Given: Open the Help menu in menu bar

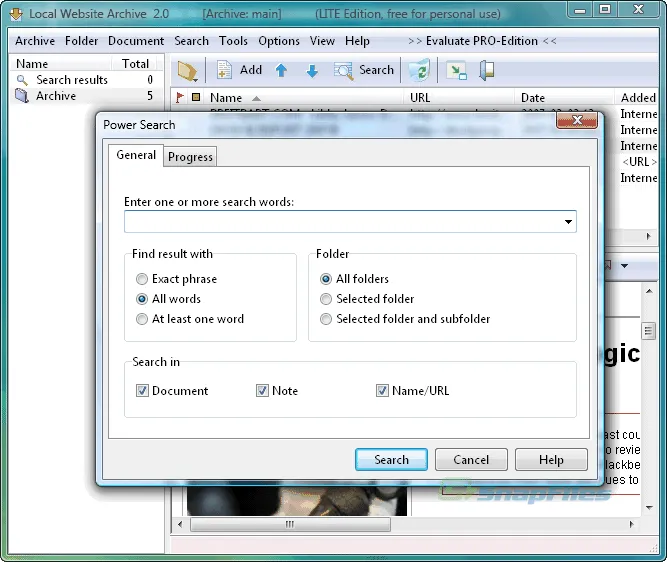Looking at the screenshot, I should coord(357,41).
